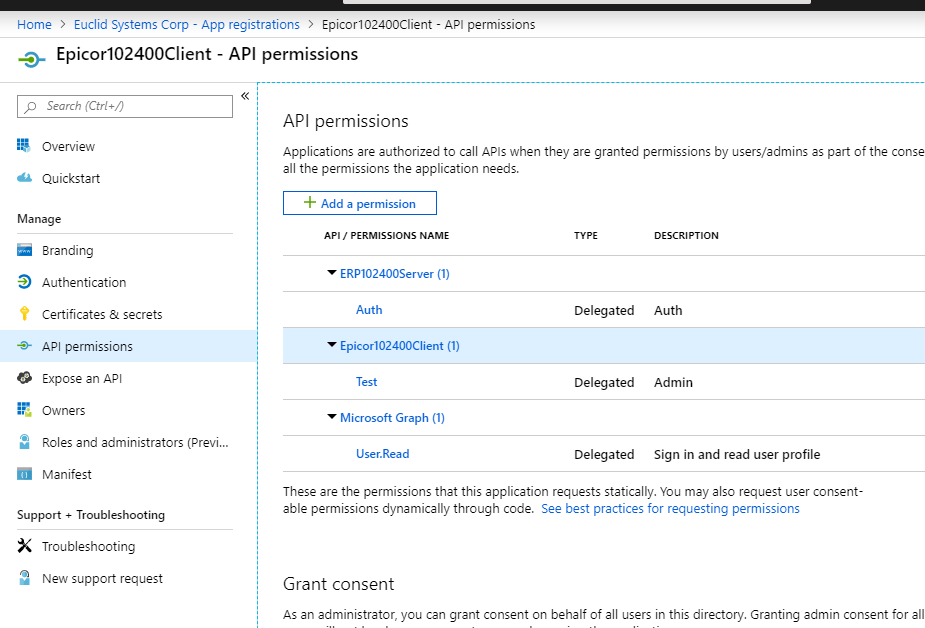Image resolution: width=925 pixels, height=628 pixels.
Task: Click the Quickstart cloud icon
Action: click(x=24, y=177)
